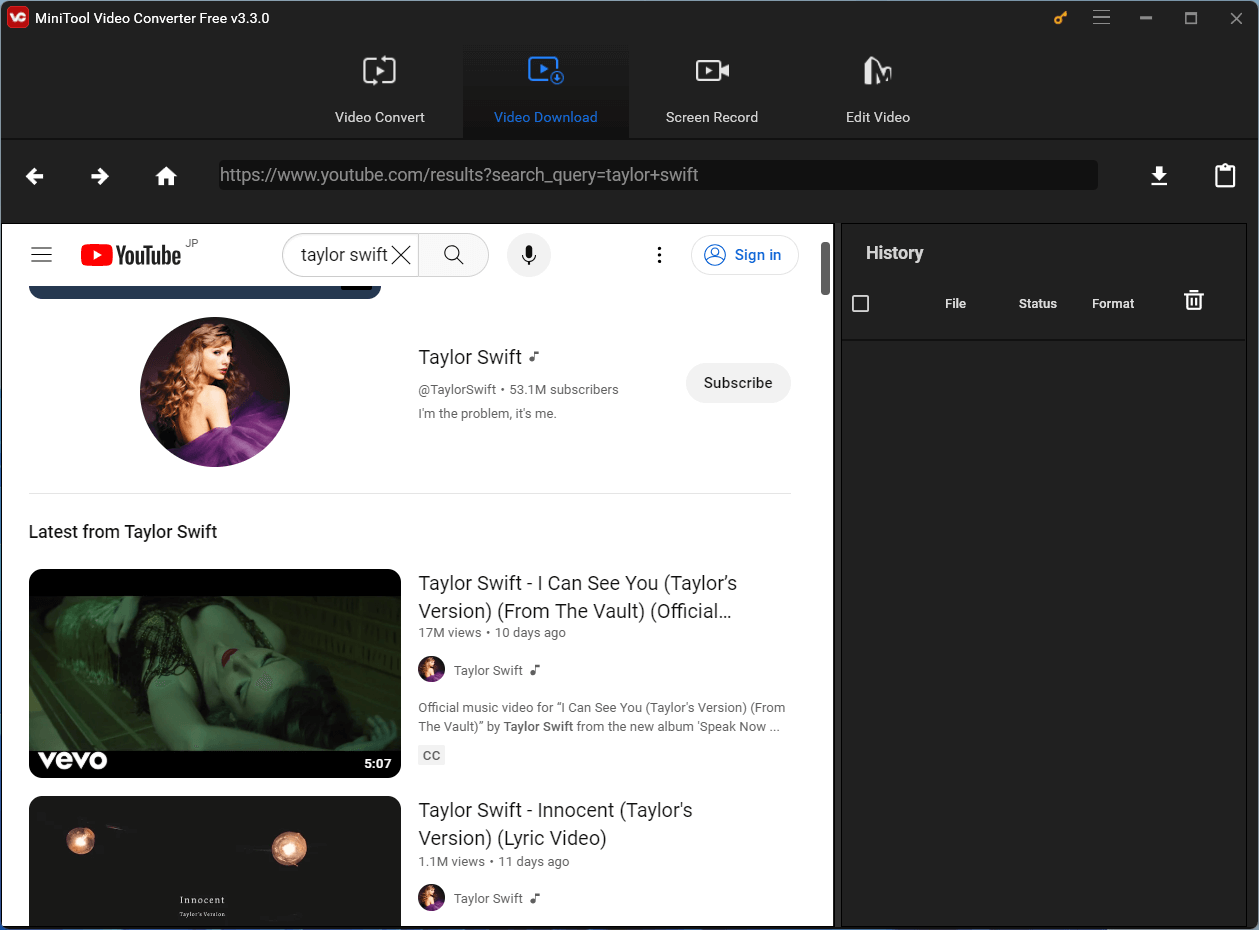Click the YouTube search magnifier button
Screen dimensions: 1259x930
pyautogui.click(x=453, y=255)
